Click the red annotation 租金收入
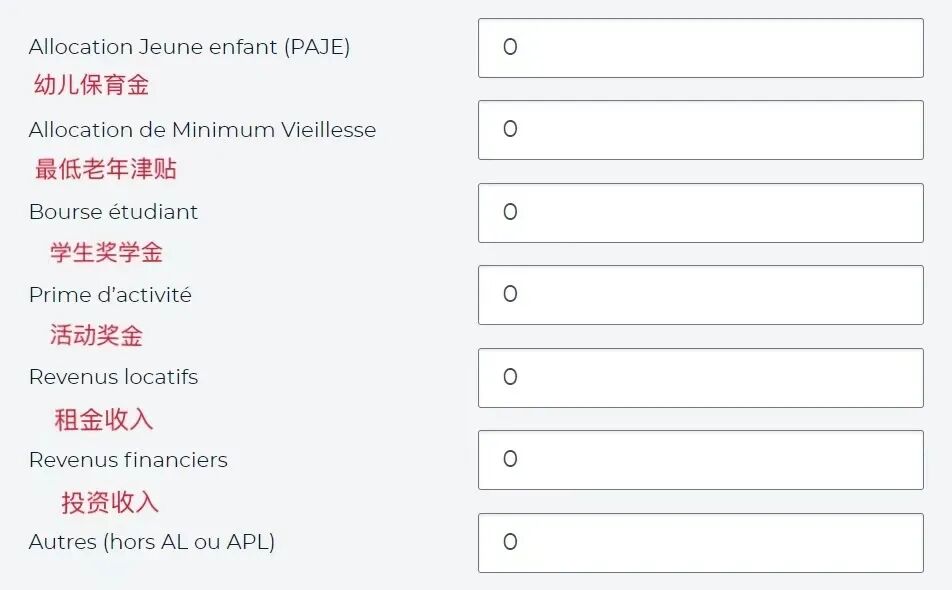 tap(104, 419)
